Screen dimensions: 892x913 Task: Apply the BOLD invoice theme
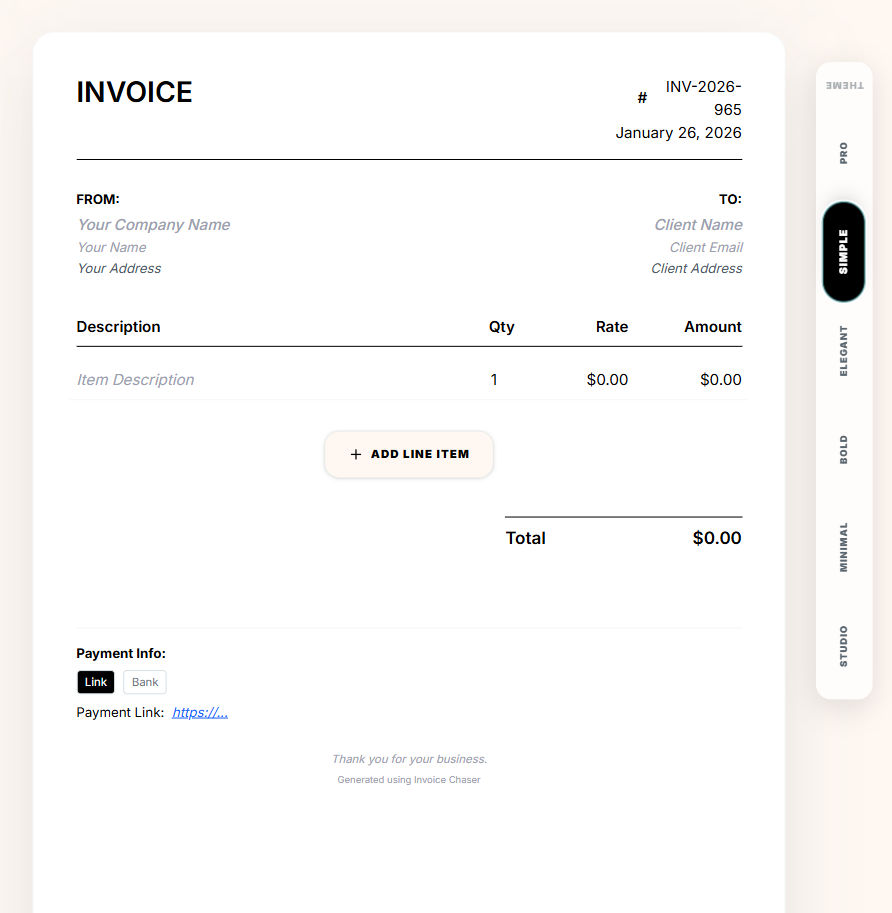(843, 449)
